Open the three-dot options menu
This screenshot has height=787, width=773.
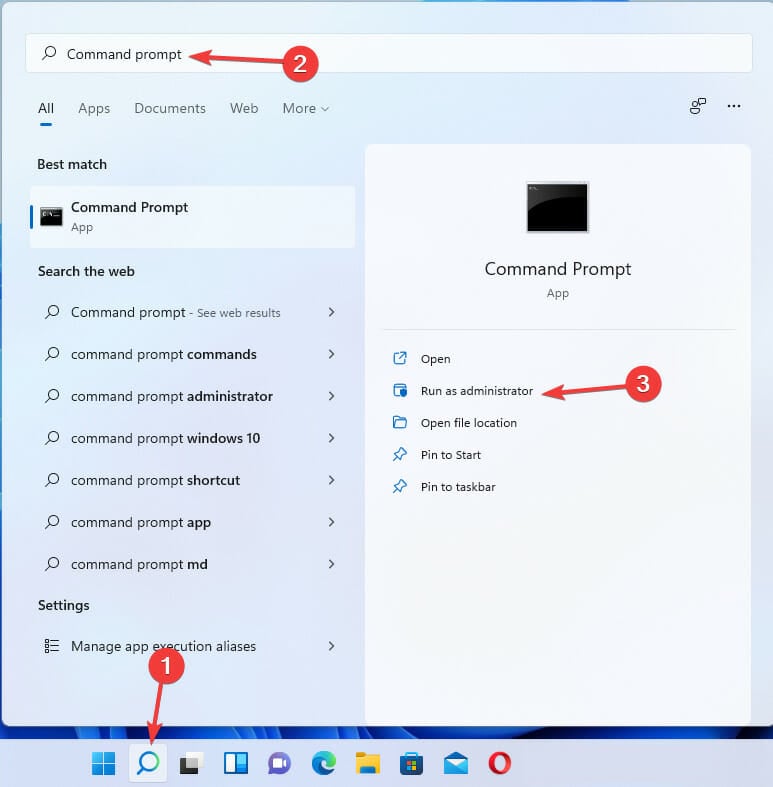(x=734, y=106)
